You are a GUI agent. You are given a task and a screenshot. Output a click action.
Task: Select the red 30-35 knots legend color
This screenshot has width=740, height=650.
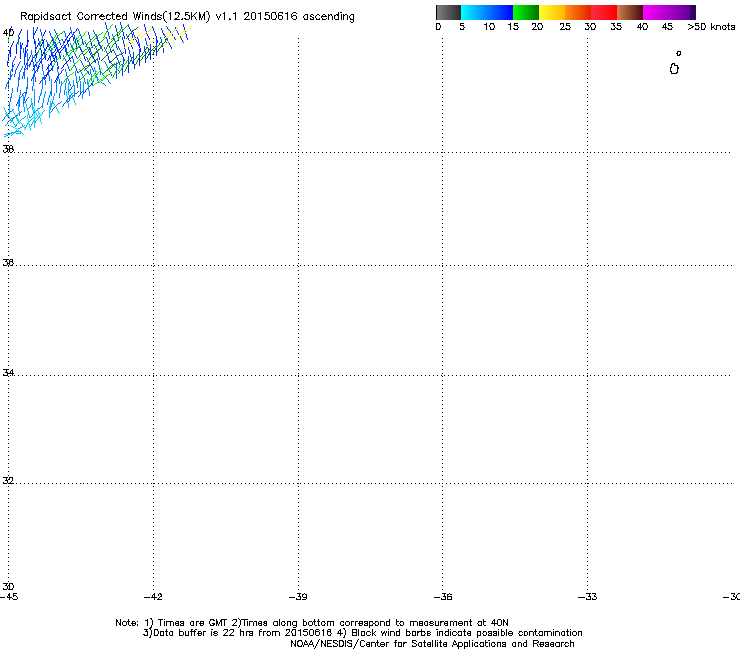pos(604,12)
